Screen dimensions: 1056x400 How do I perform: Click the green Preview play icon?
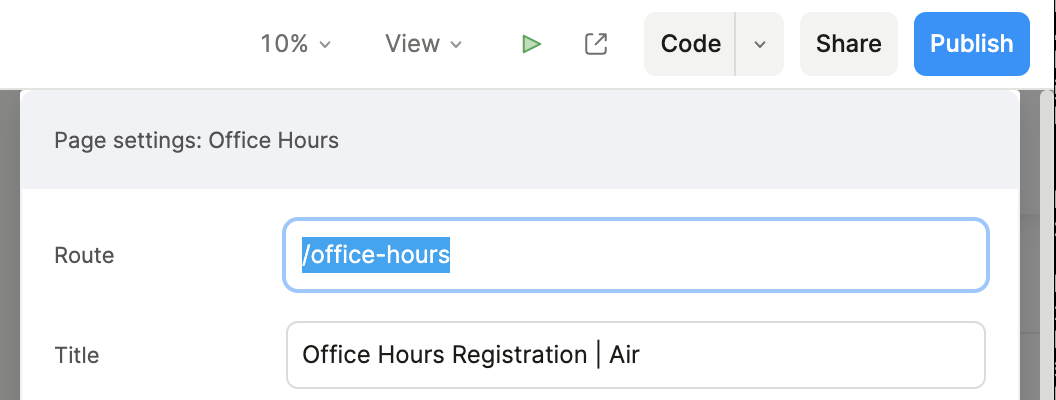click(x=532, y=44)
